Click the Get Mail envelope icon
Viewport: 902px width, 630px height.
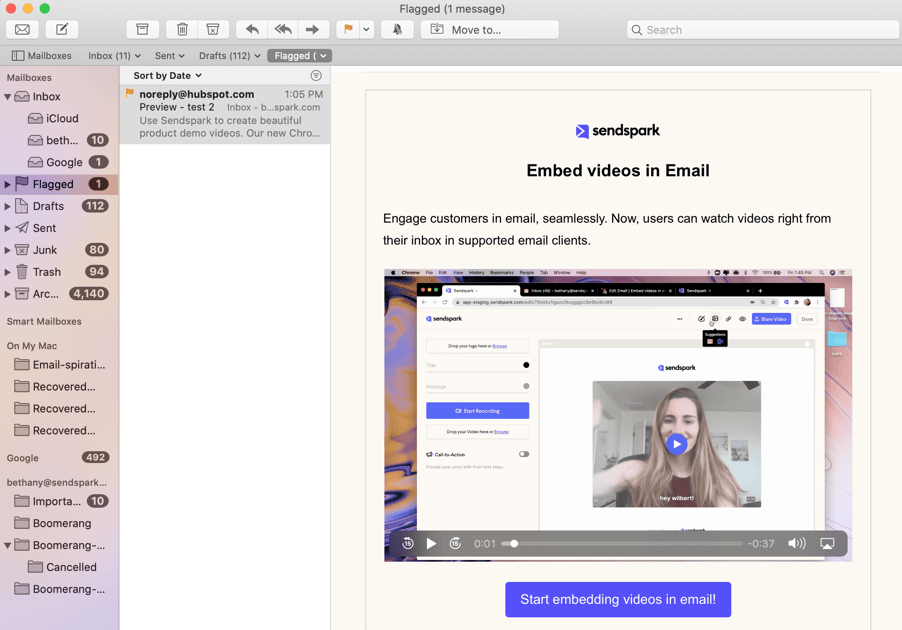[22, 30]
